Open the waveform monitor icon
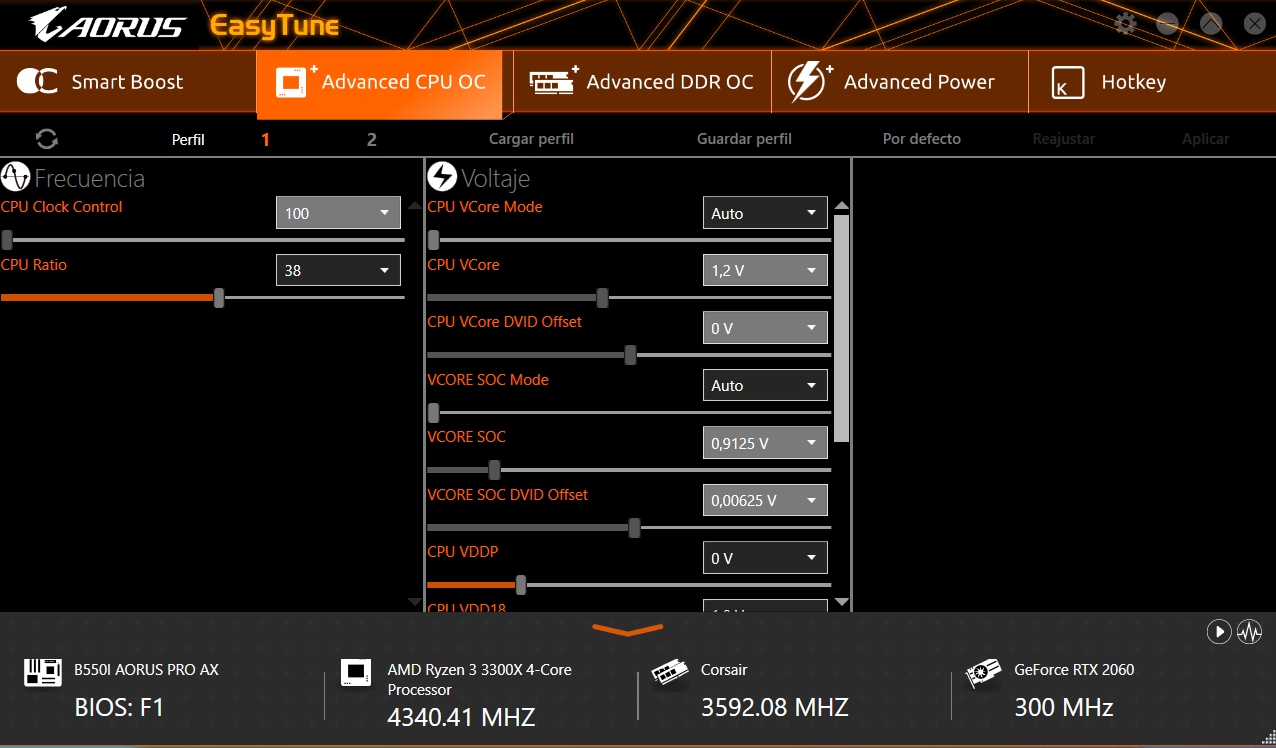 coord(1249,631)
